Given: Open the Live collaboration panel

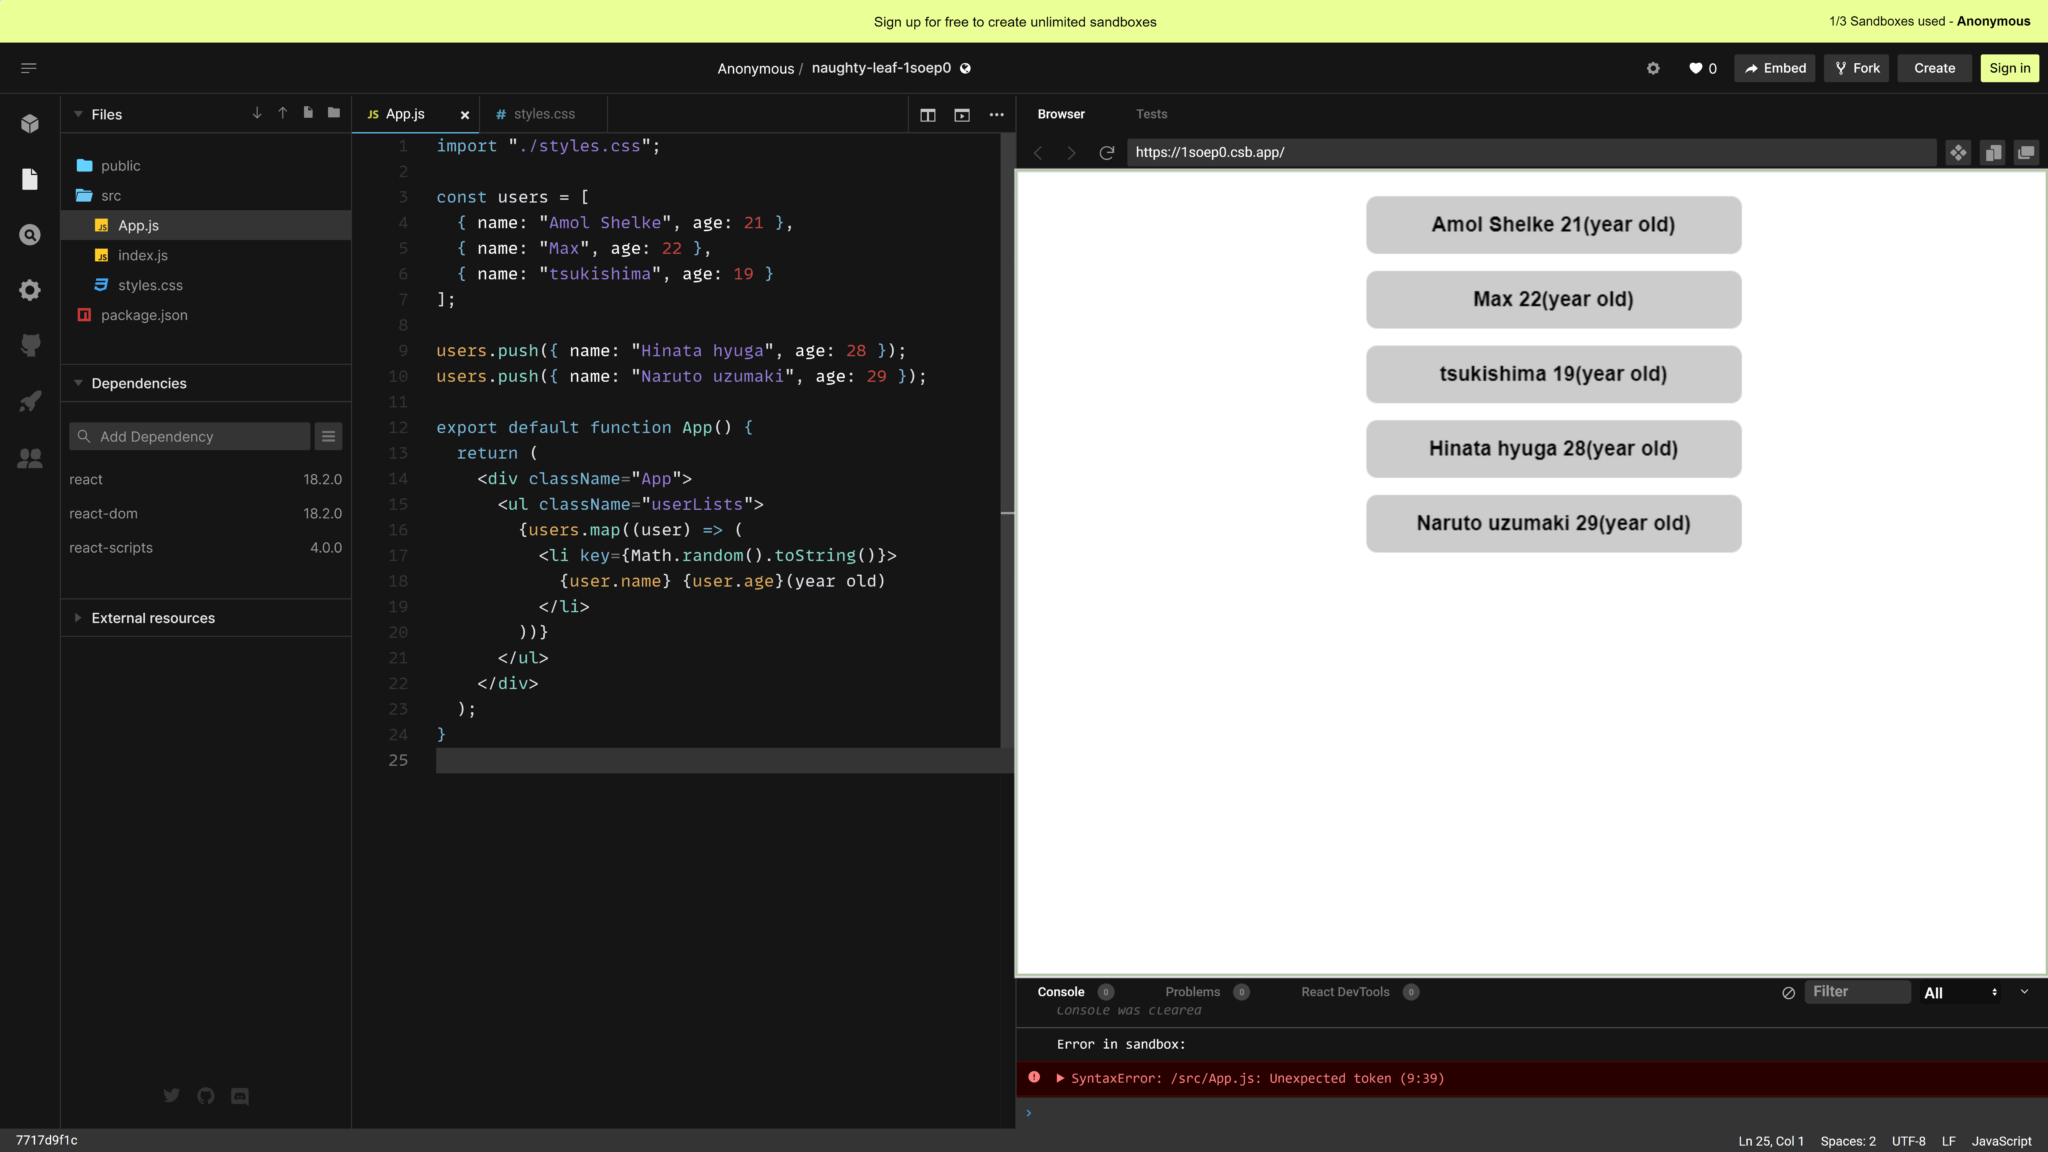Looking at the screenshot, I should [30, 458].
